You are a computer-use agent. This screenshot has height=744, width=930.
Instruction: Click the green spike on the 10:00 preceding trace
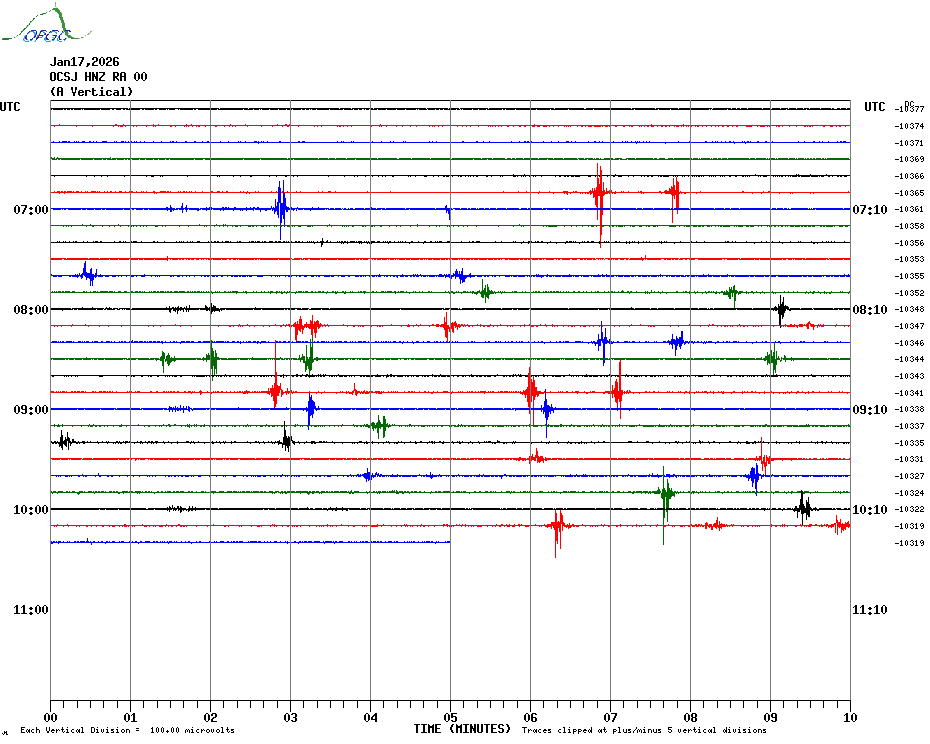(x=666, y=493)
